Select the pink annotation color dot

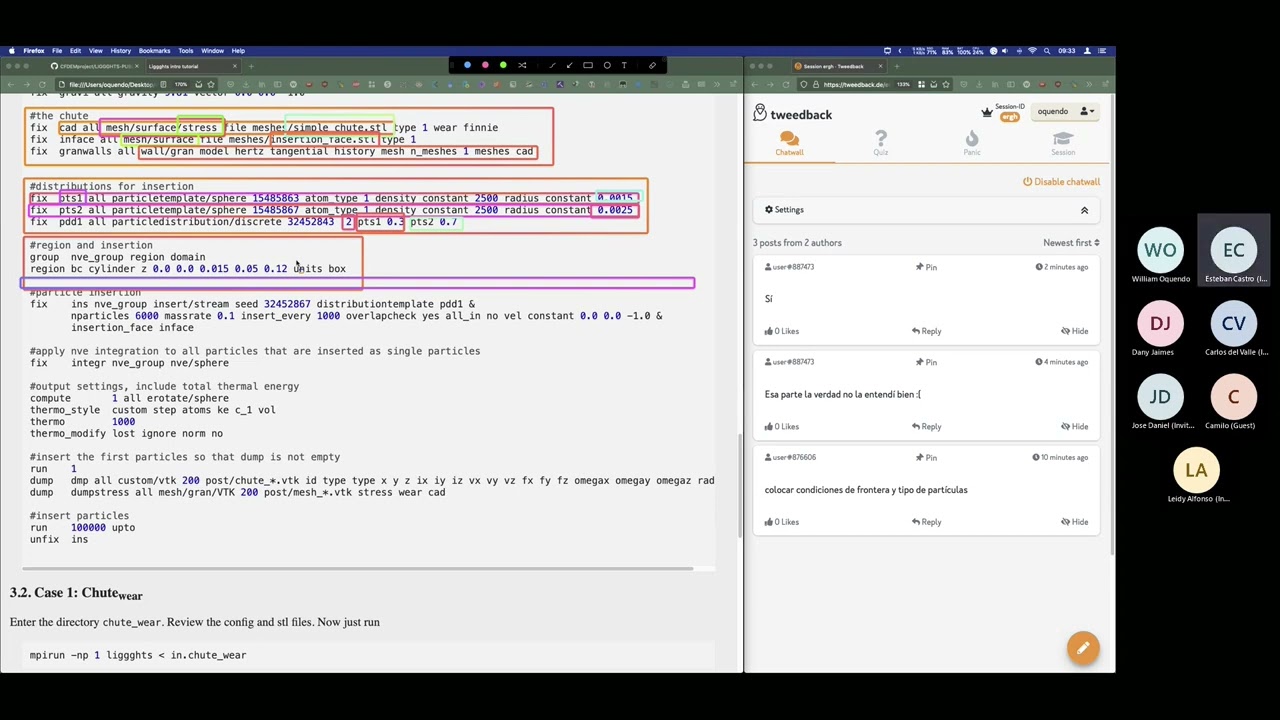point(485,66)
